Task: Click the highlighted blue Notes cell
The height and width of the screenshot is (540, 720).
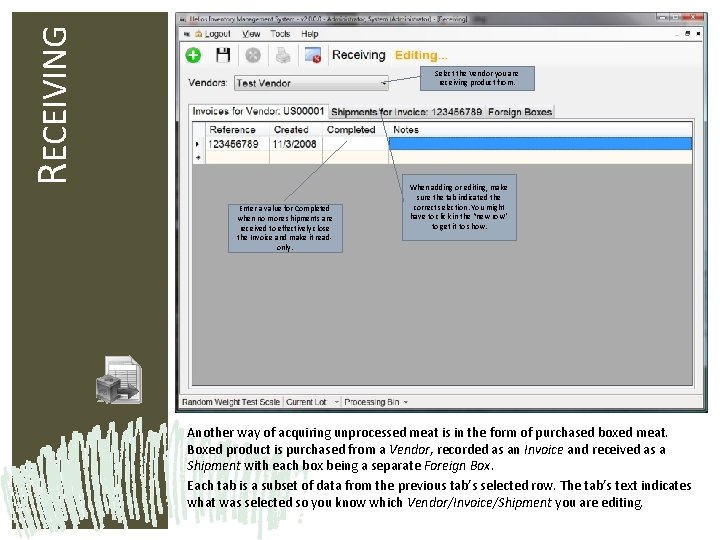Action: click(540, 144)
